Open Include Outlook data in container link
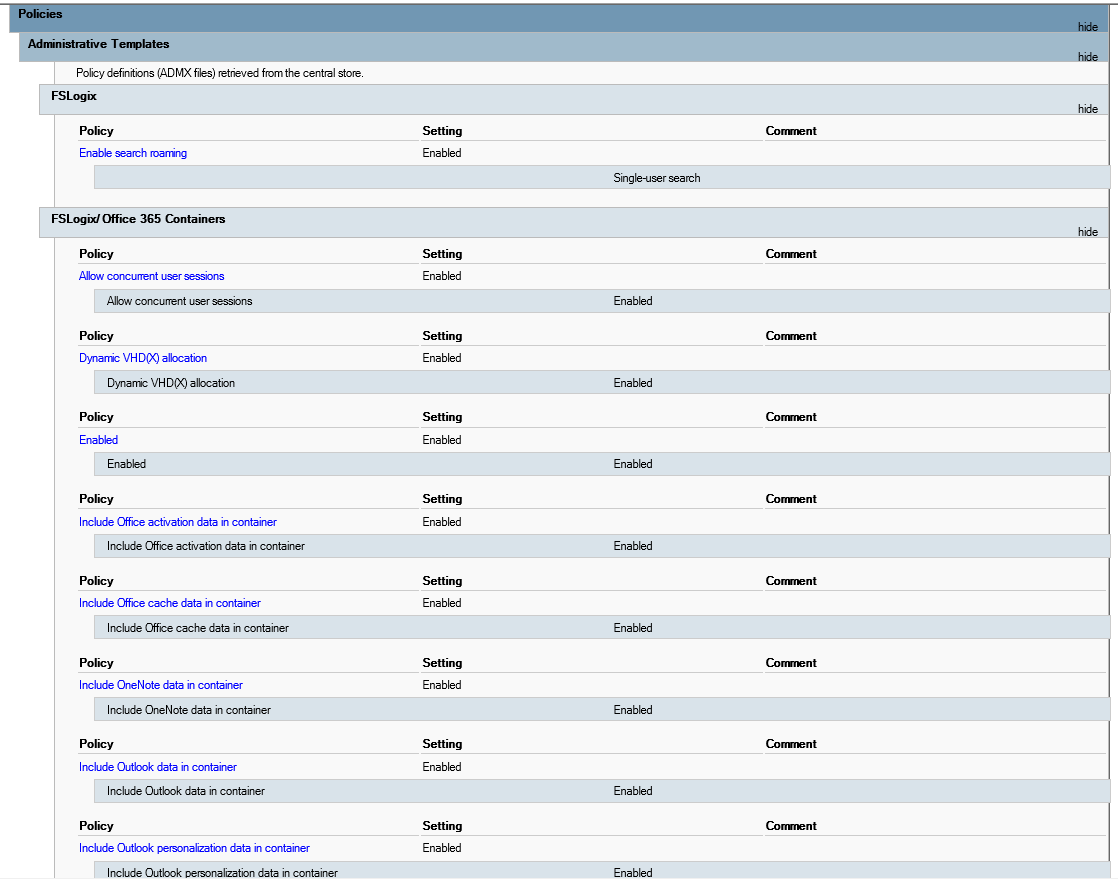 (158, 768)
